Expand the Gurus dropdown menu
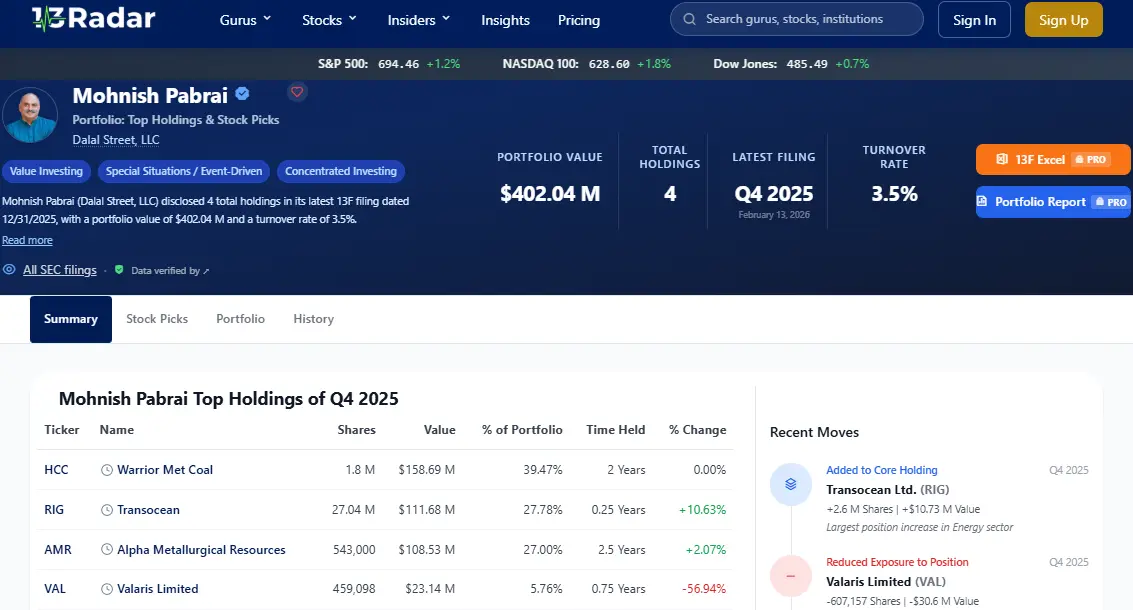The image size is (1133, 610). [x=245, y=20]
